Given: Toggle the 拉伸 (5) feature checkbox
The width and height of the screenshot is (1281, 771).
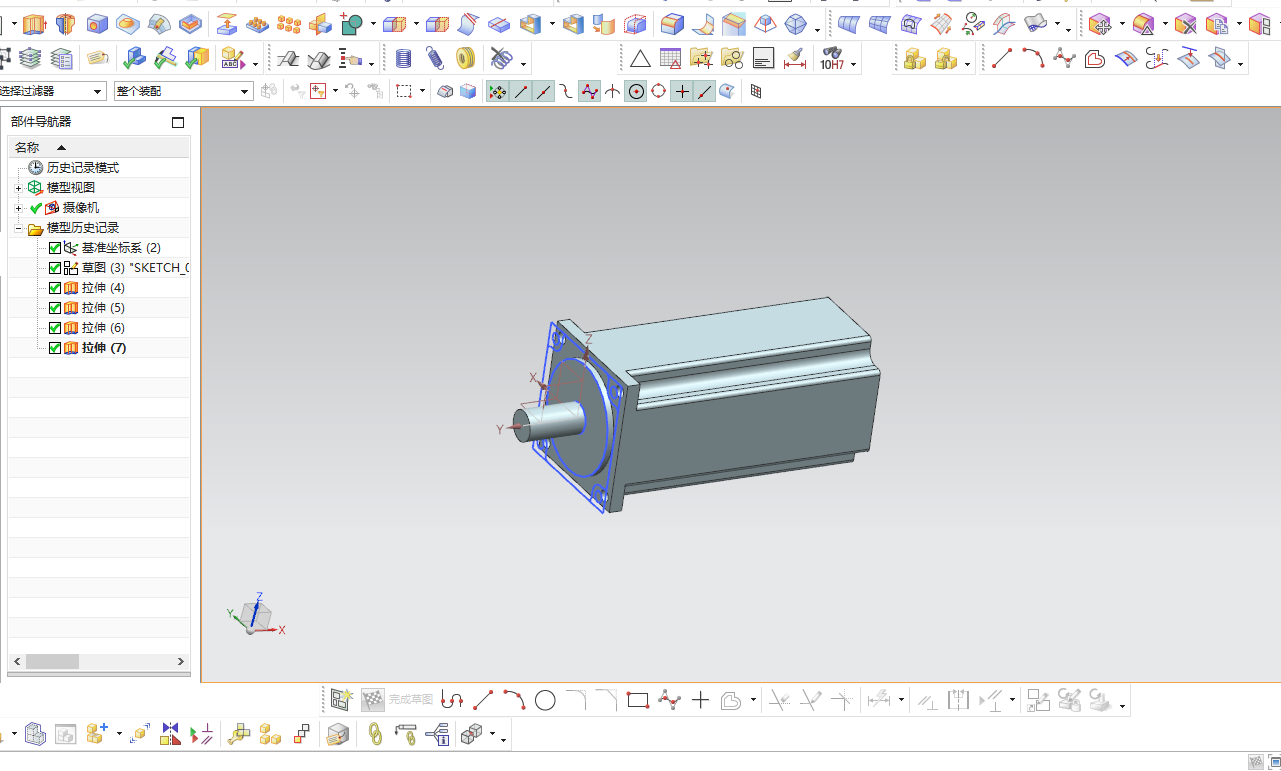Looking at the screenshot, I should (x=55, y=308).
